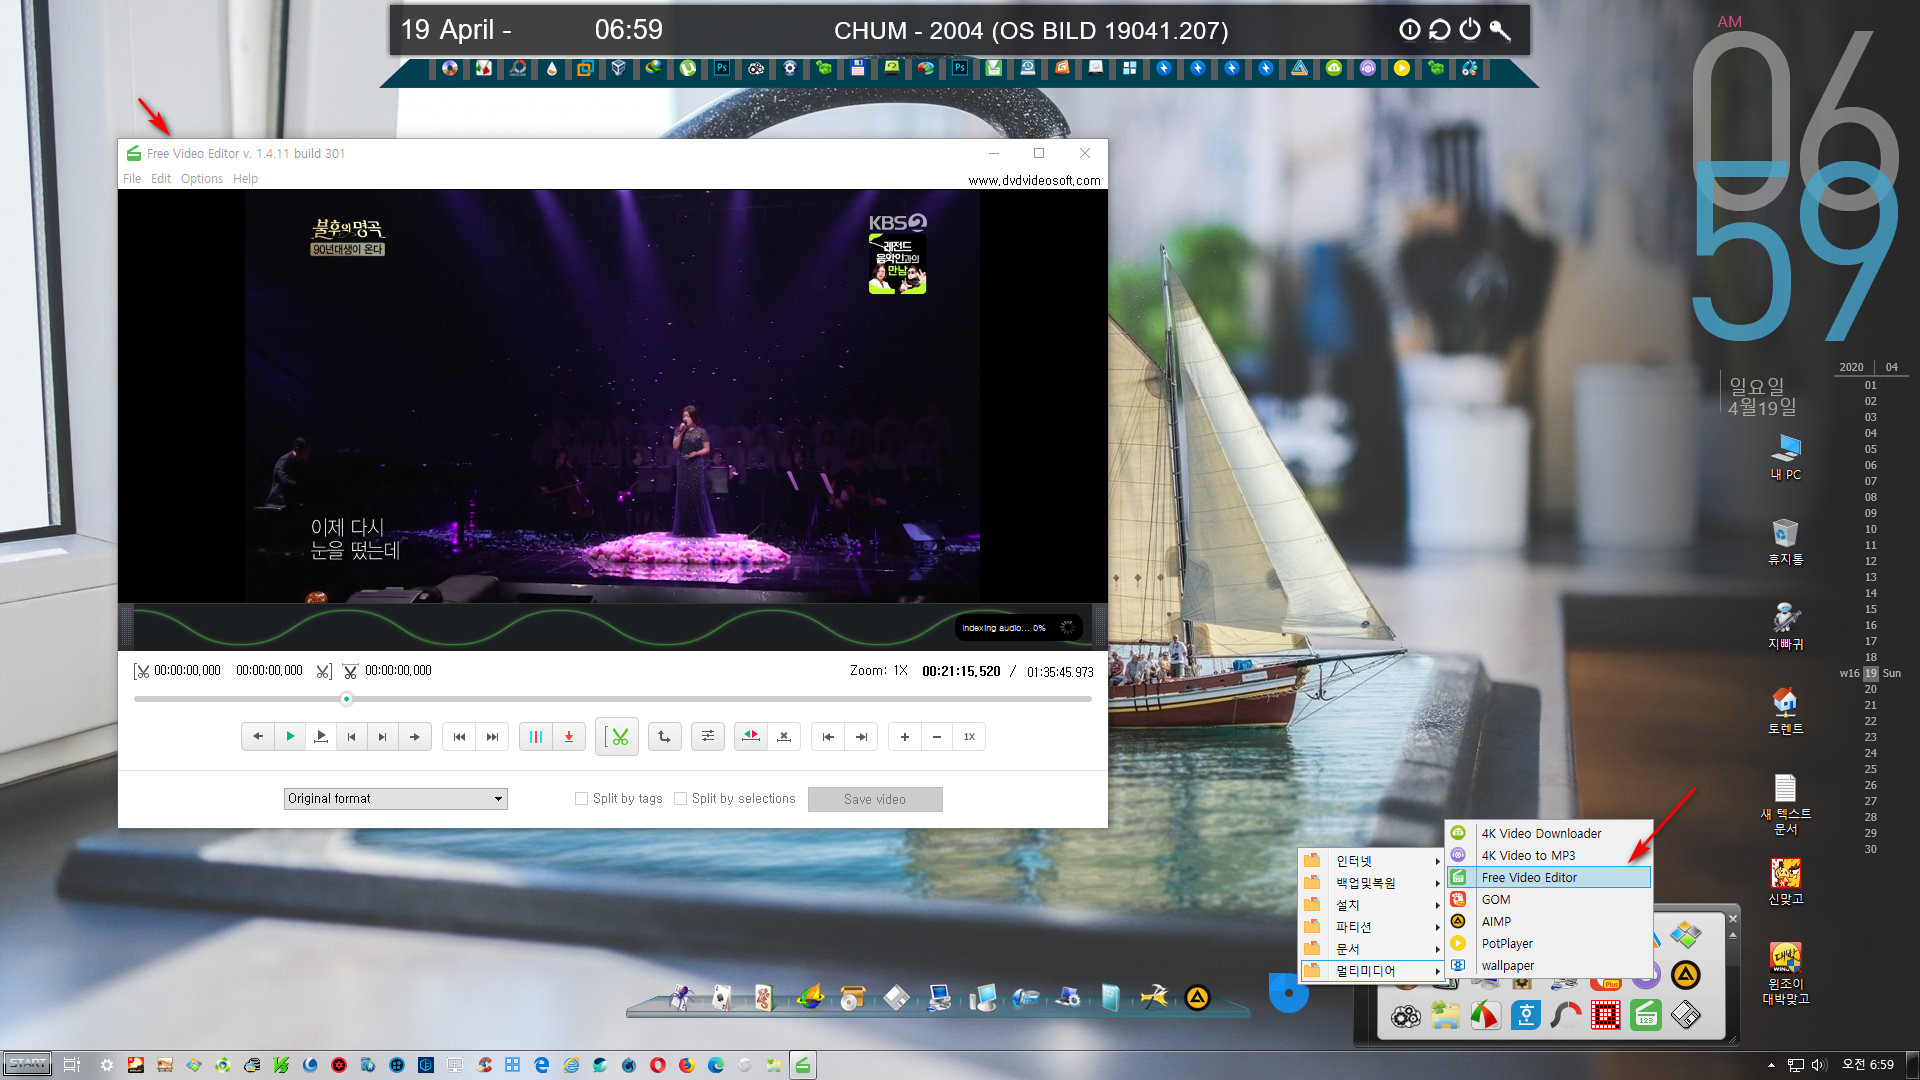Image resolution: width=1920 pixels, height=1080 pixels.
Task: Click the red down-arrow add tag button
Action: tap(568, 737)
